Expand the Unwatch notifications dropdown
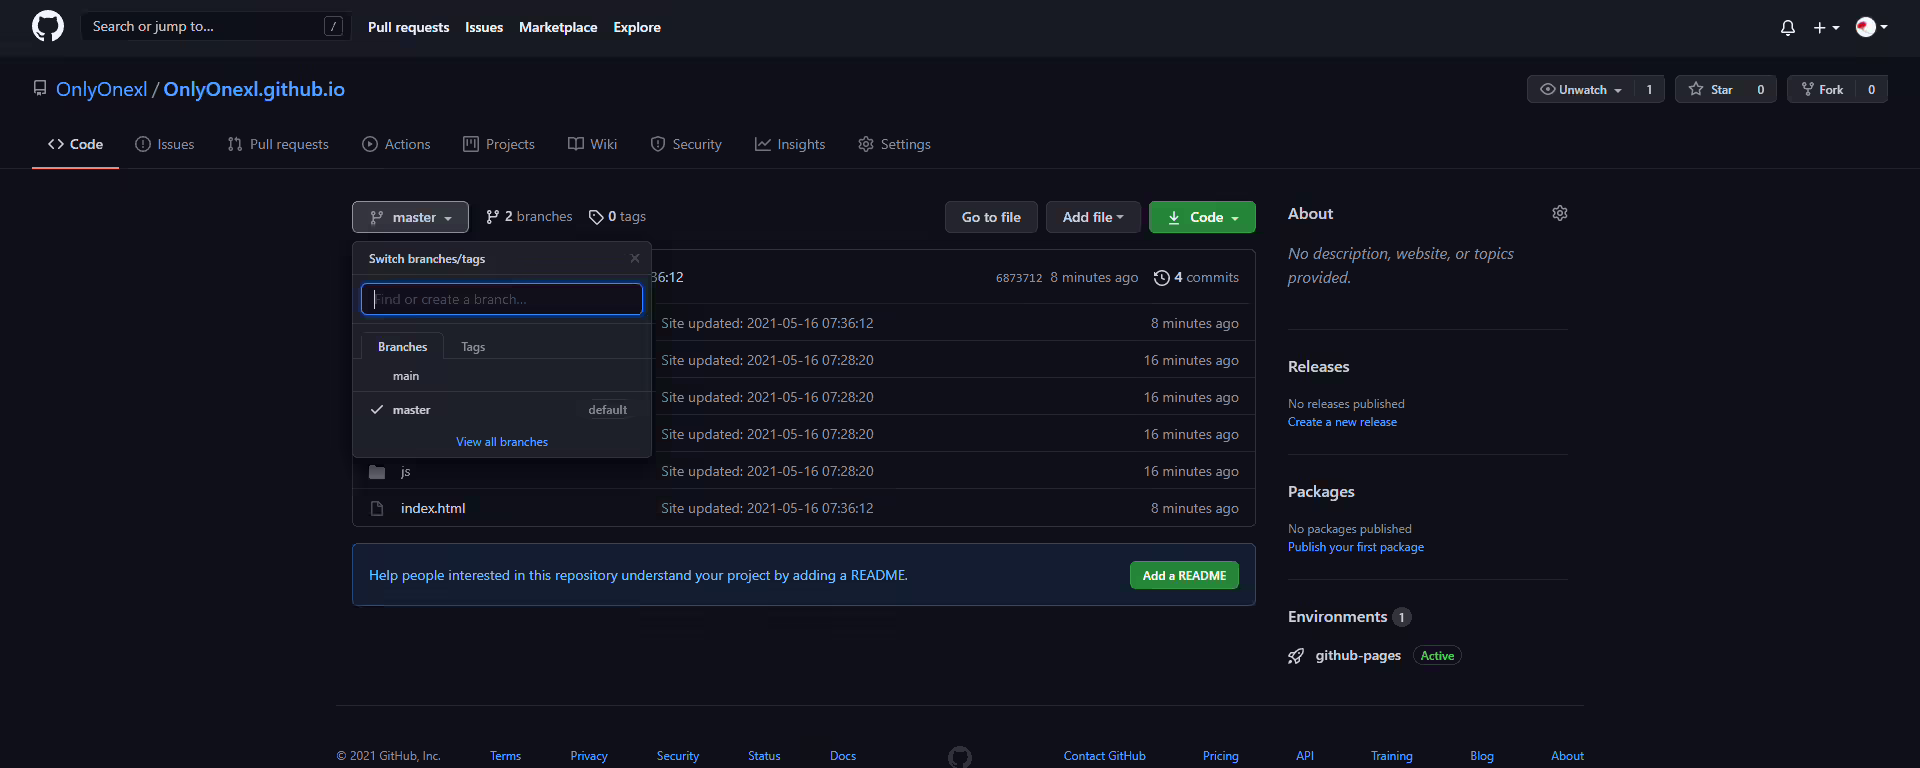1920x768 pixels. tap(1581, 89)
